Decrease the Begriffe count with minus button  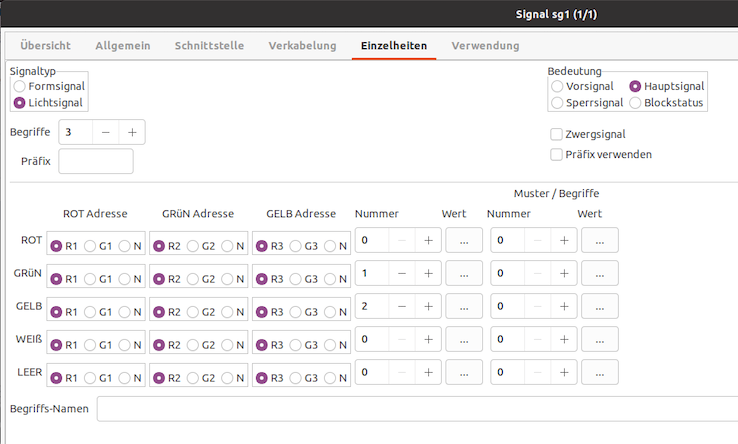[x=105, y=132]
